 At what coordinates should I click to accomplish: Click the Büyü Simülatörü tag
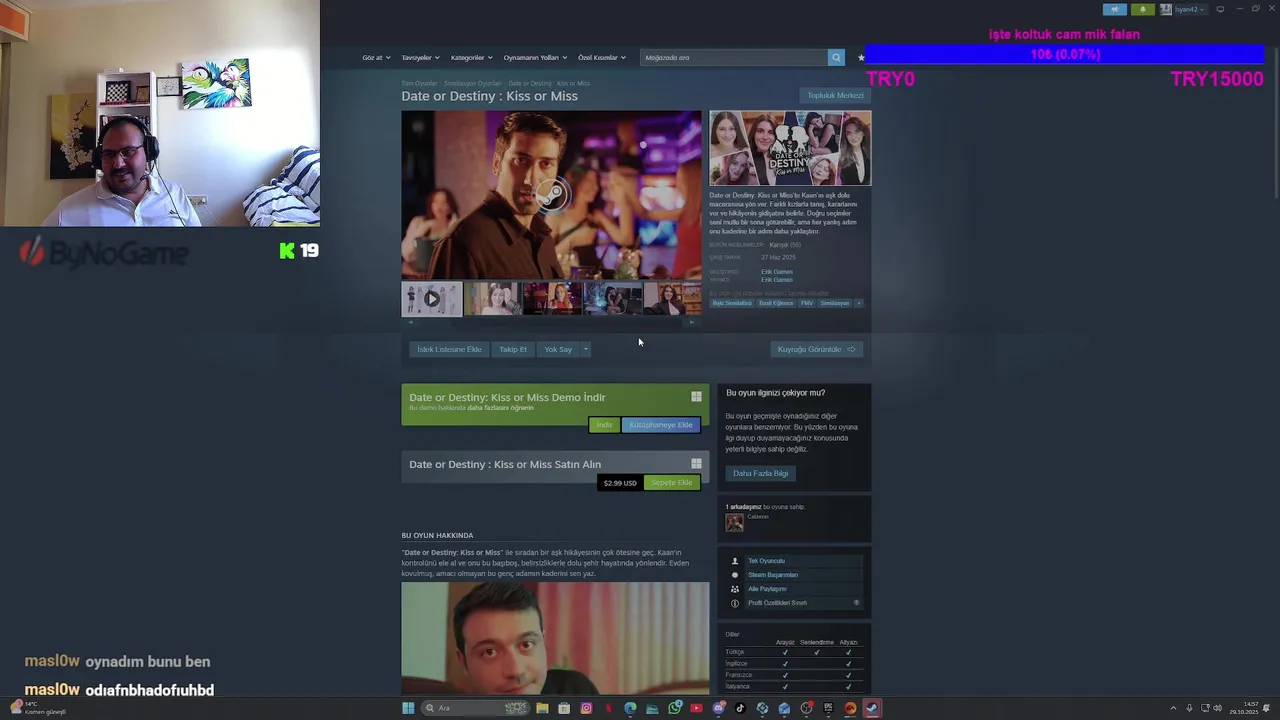pos(732,303)
